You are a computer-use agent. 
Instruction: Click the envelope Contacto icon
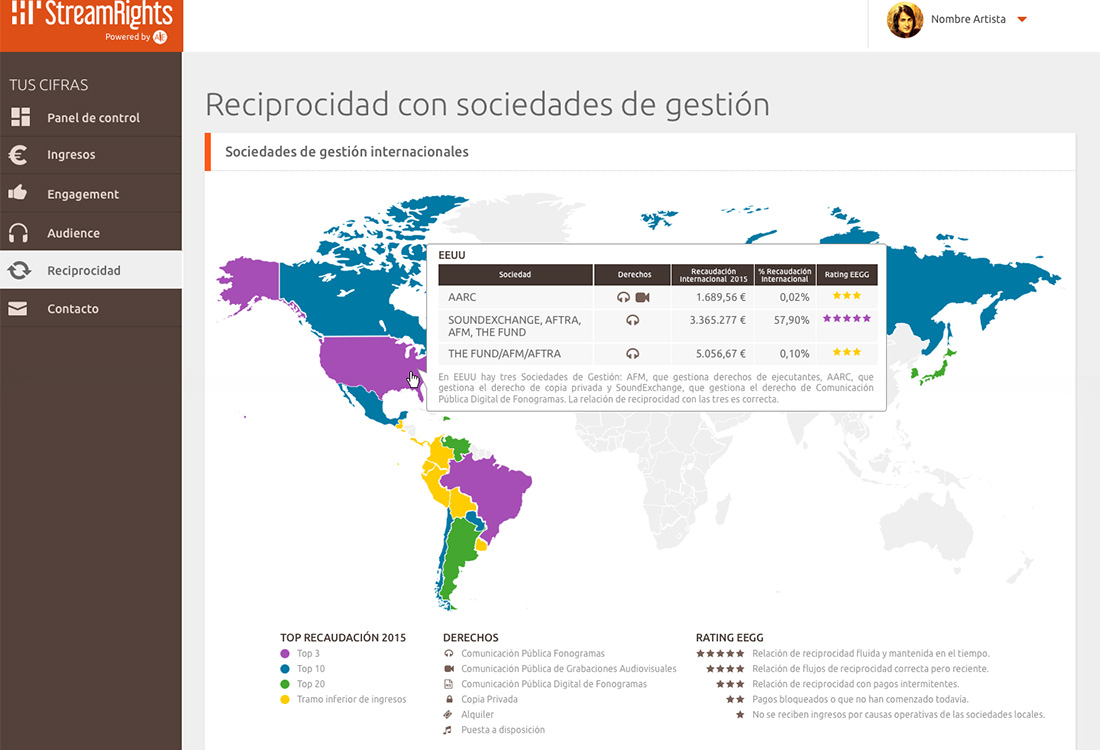click(x=18, y=309)
